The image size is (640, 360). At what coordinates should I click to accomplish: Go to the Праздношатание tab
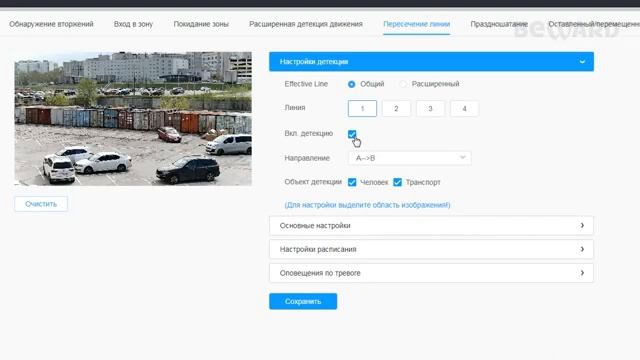pyautogui.click(x=499, y=24)
